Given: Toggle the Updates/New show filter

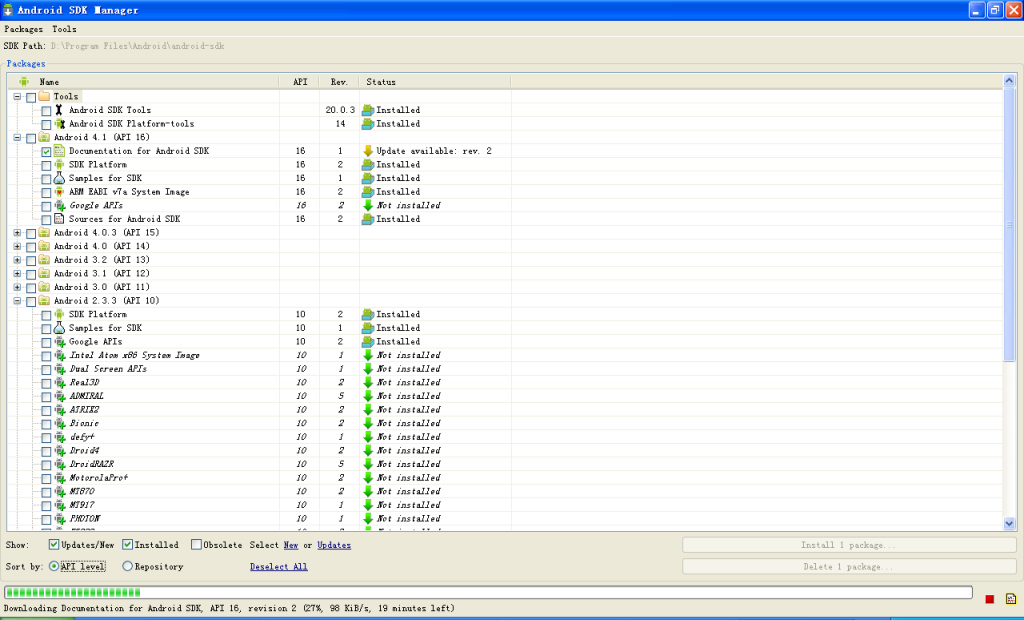Looking at the screenshot, I should (x=54, y=545).
